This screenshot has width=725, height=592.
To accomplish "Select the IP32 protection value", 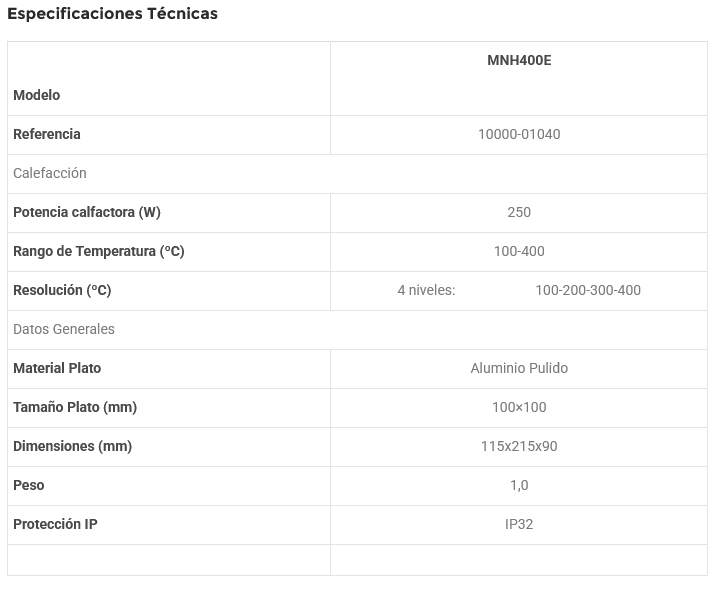I will click(x=519, y=524).
